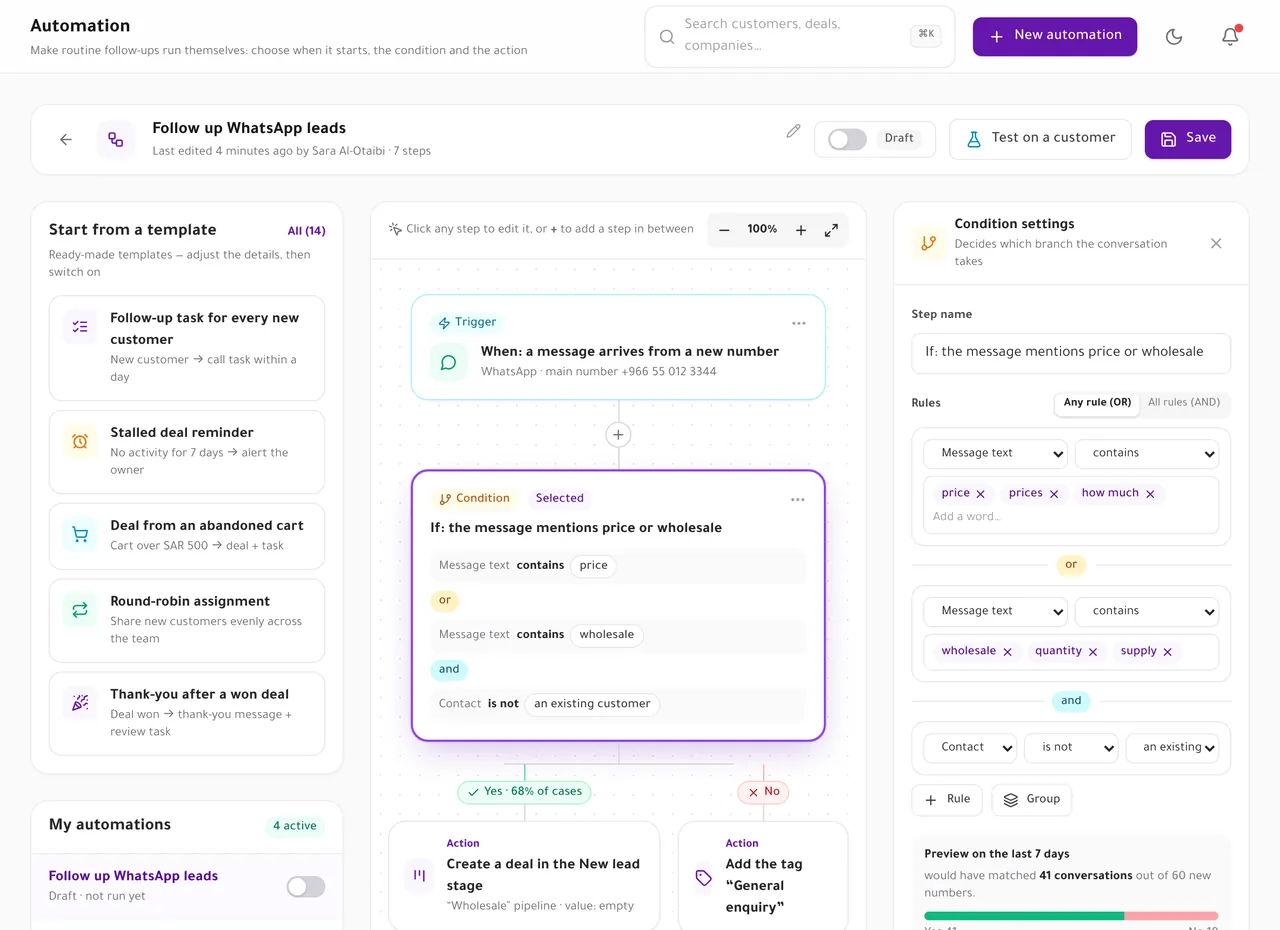Zoom in canvas with plus icon
The height and width of the screenshot is (930, 1280).
click(801, 230)
